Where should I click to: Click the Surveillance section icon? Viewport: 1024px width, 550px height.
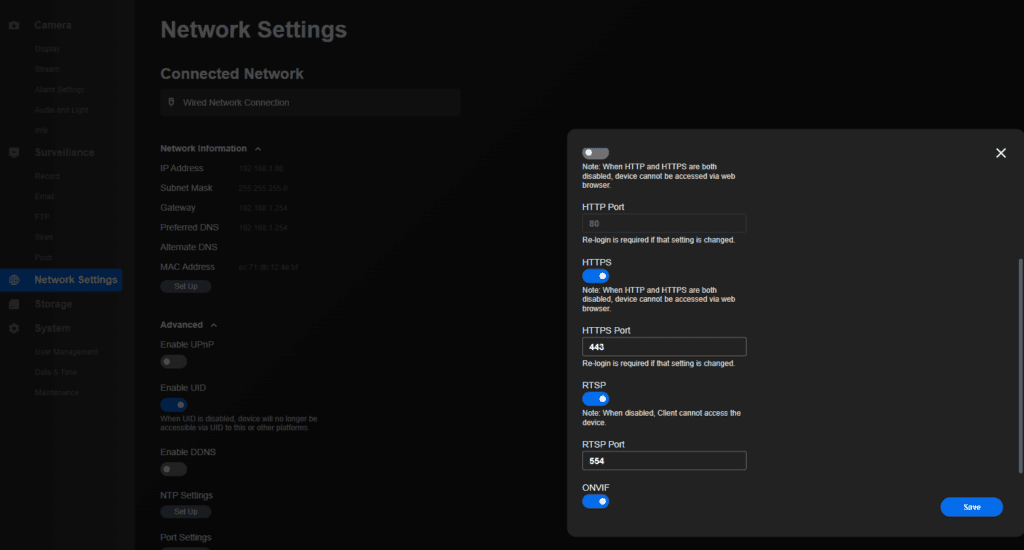14,153
